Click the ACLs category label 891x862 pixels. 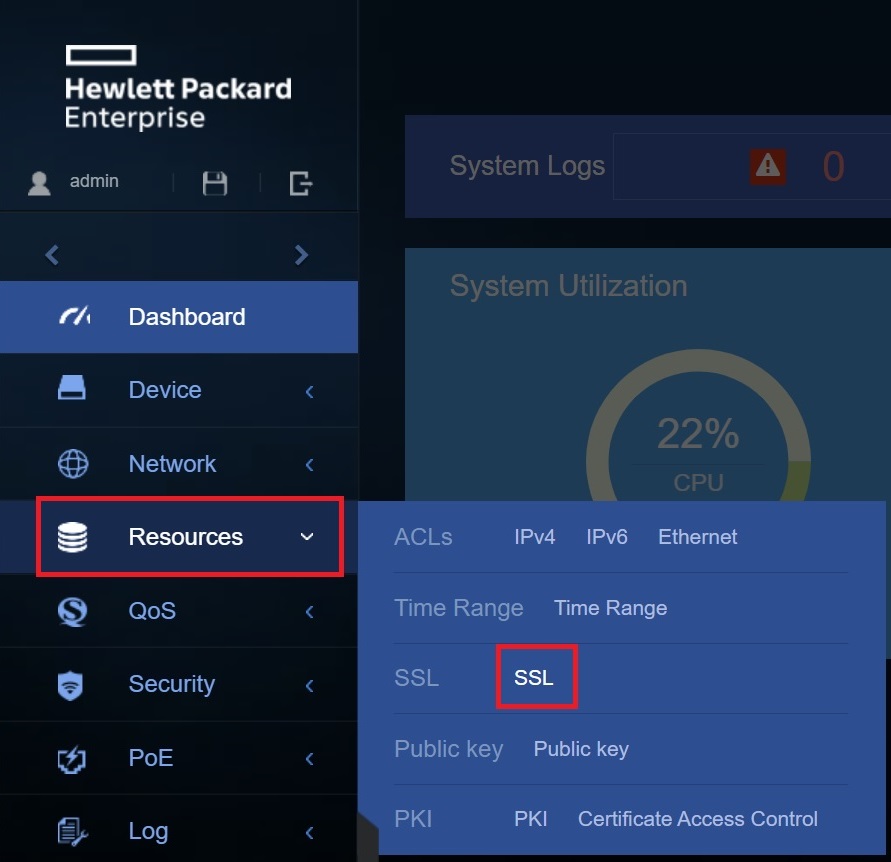pos(423,537)
